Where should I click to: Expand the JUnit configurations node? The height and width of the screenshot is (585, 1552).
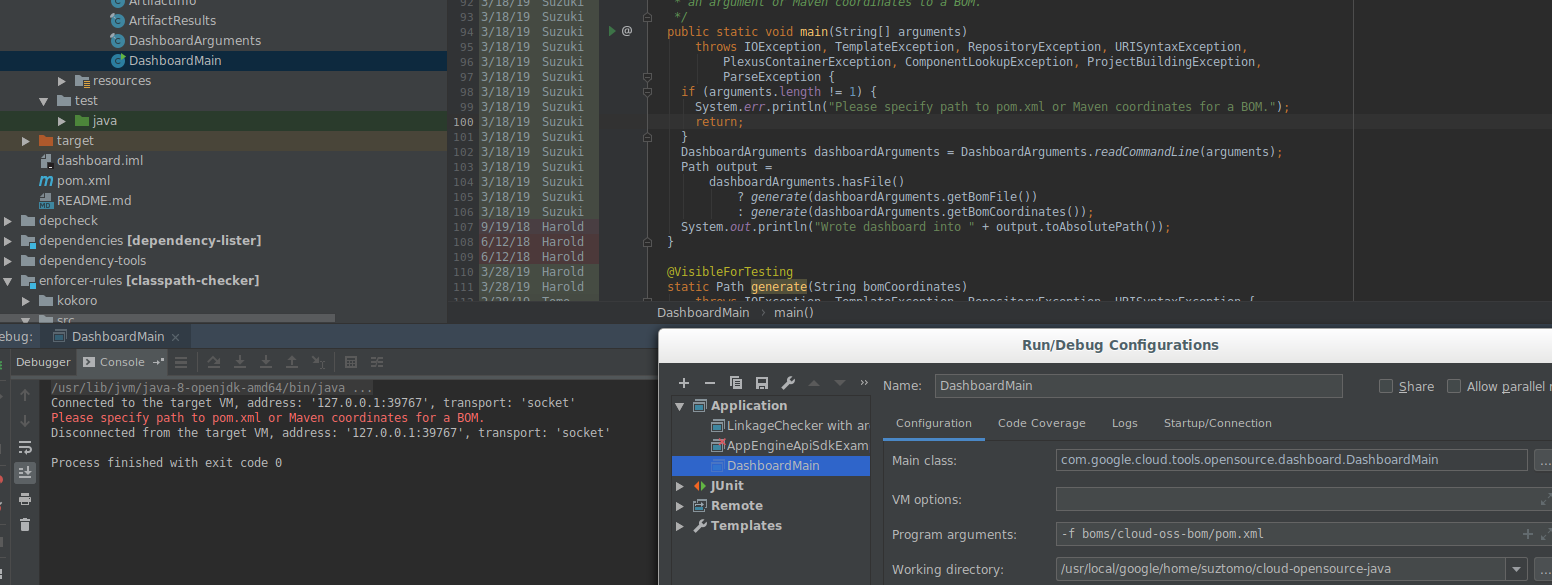click(x=680, y=485)
